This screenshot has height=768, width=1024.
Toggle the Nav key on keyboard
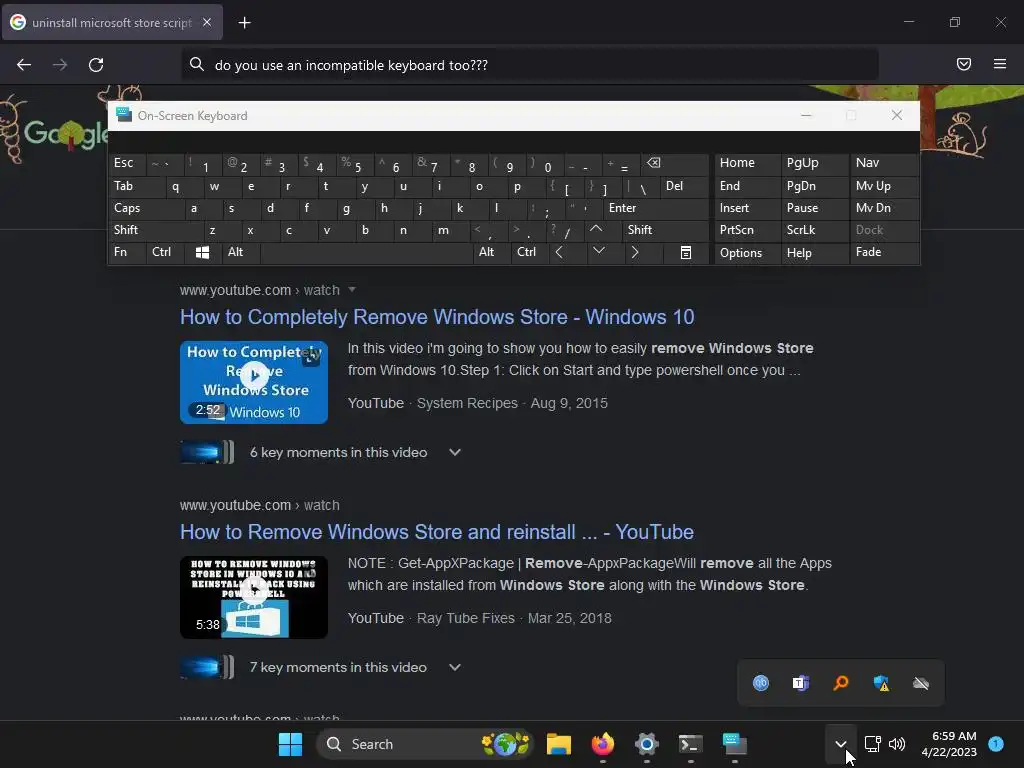(x=884, y=163)
